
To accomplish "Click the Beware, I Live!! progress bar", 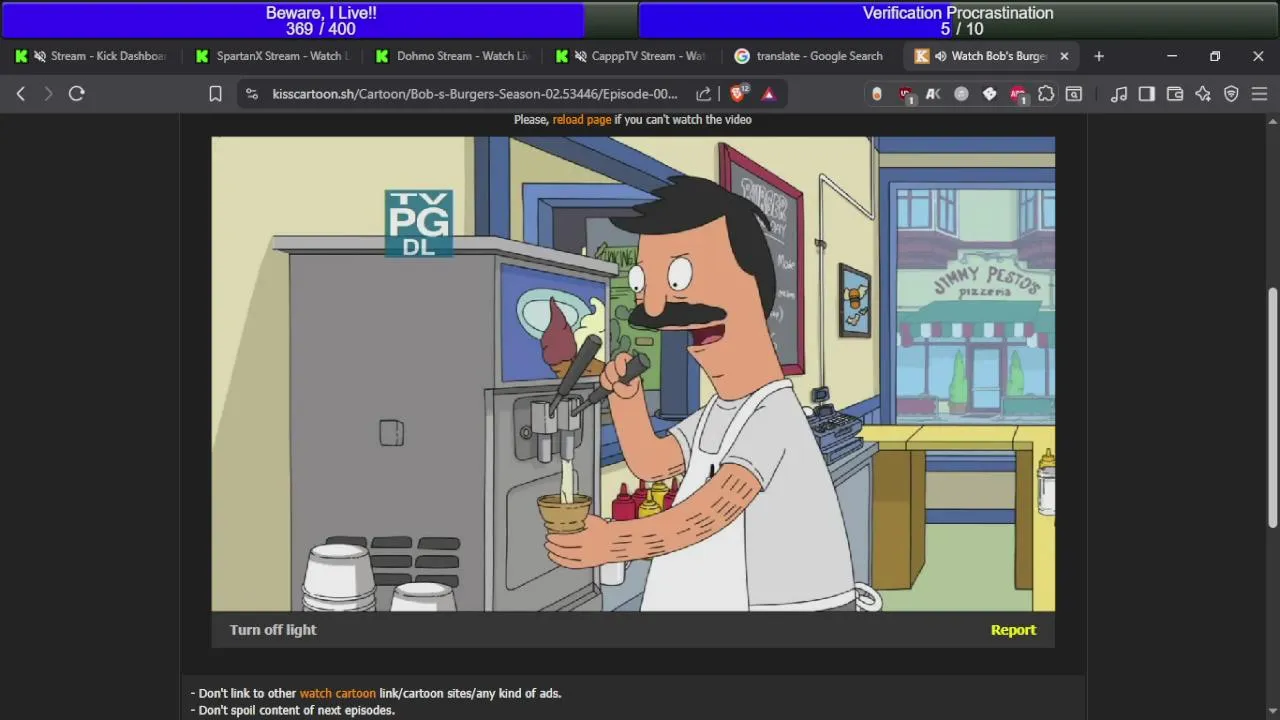I will [x=320, y=20].
